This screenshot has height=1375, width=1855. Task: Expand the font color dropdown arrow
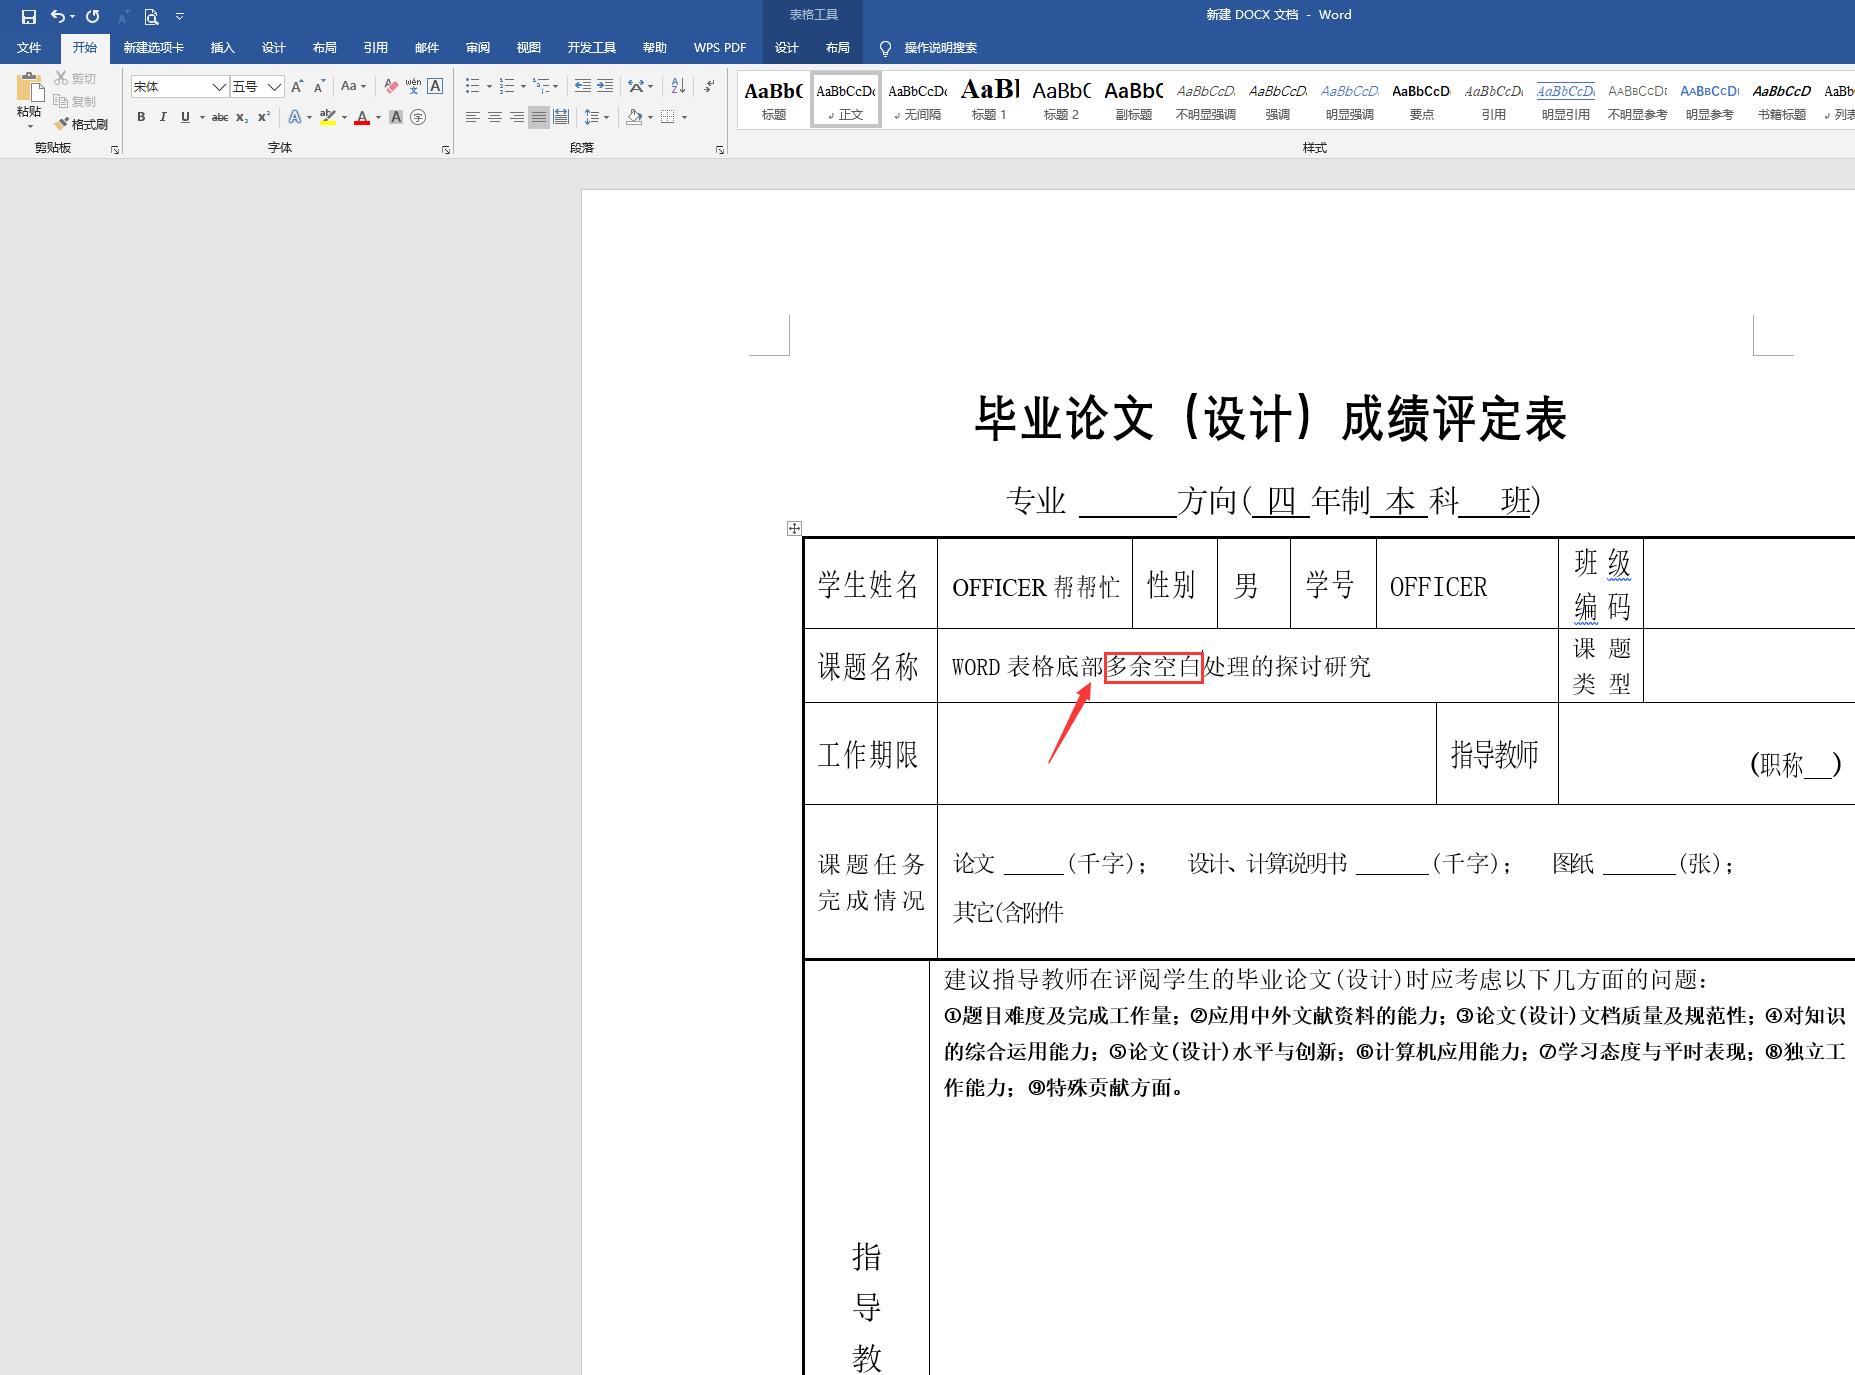pyautogui.click(x=377, y=118)
